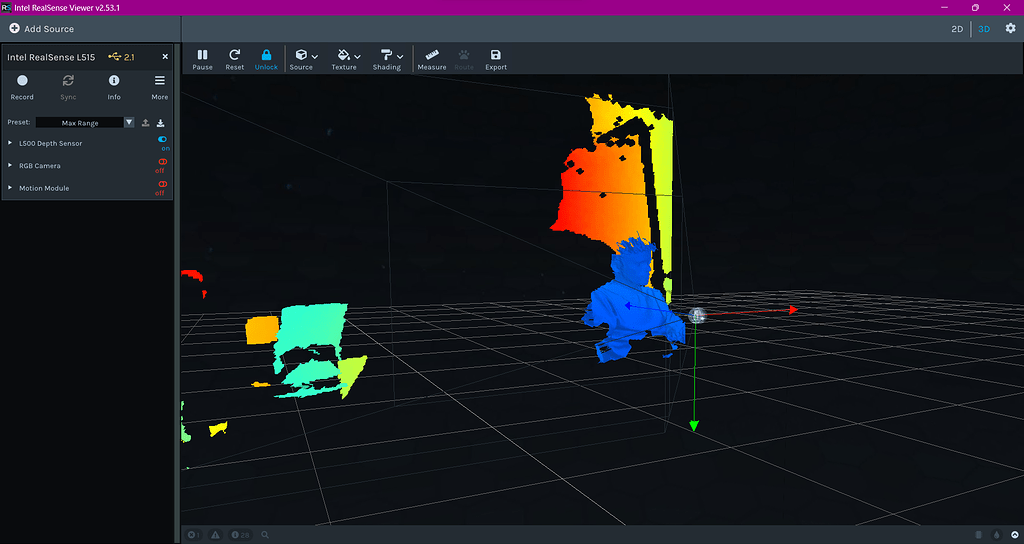
Task: Click Add Source button
Action: point(42,29)
